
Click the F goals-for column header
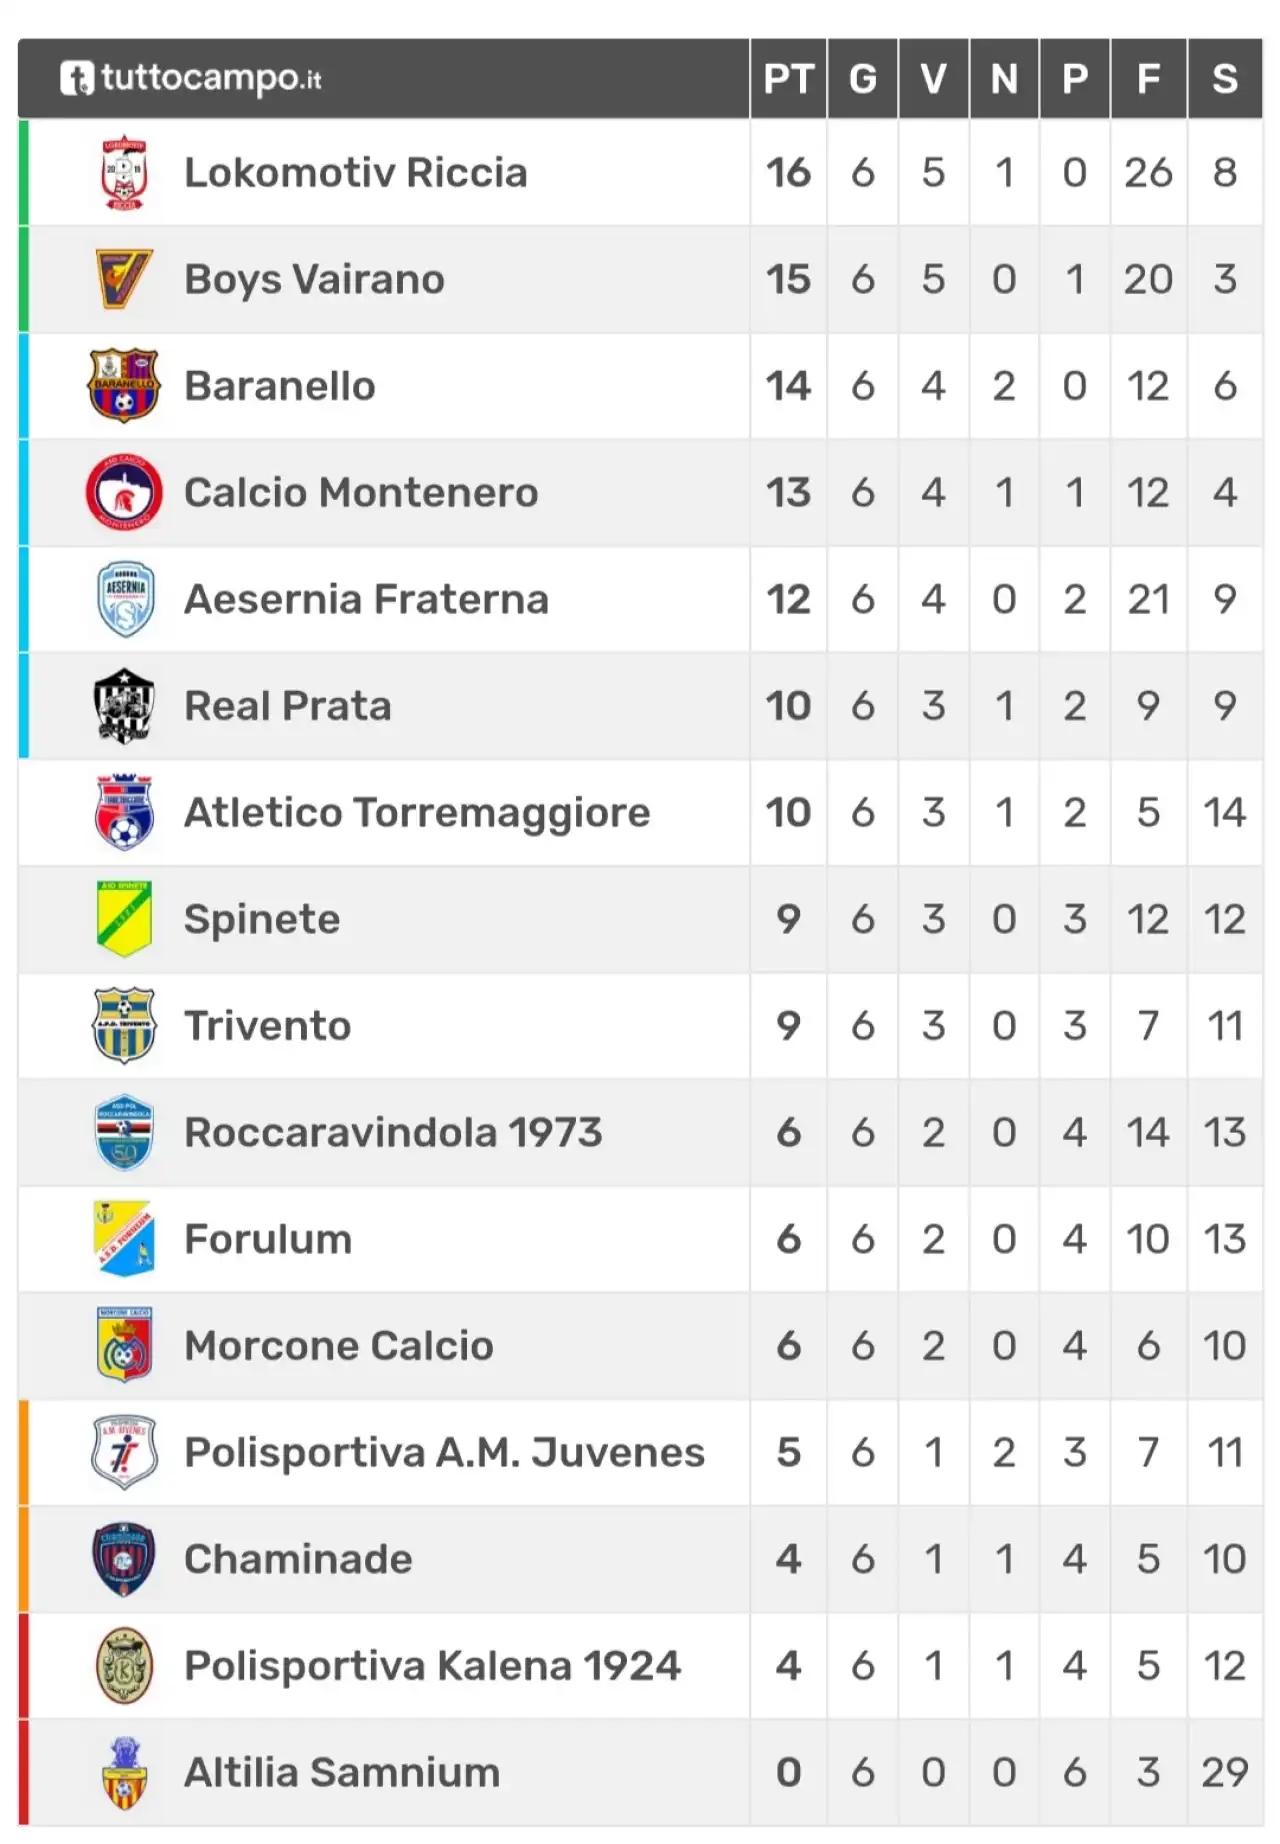click(1148, 79)
